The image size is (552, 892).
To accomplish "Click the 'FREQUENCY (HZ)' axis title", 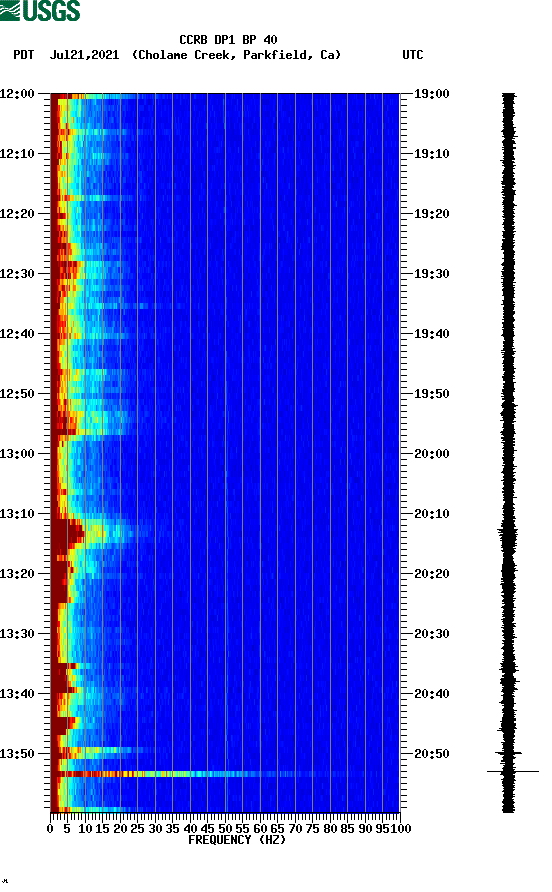I will [x=237, y=840].
